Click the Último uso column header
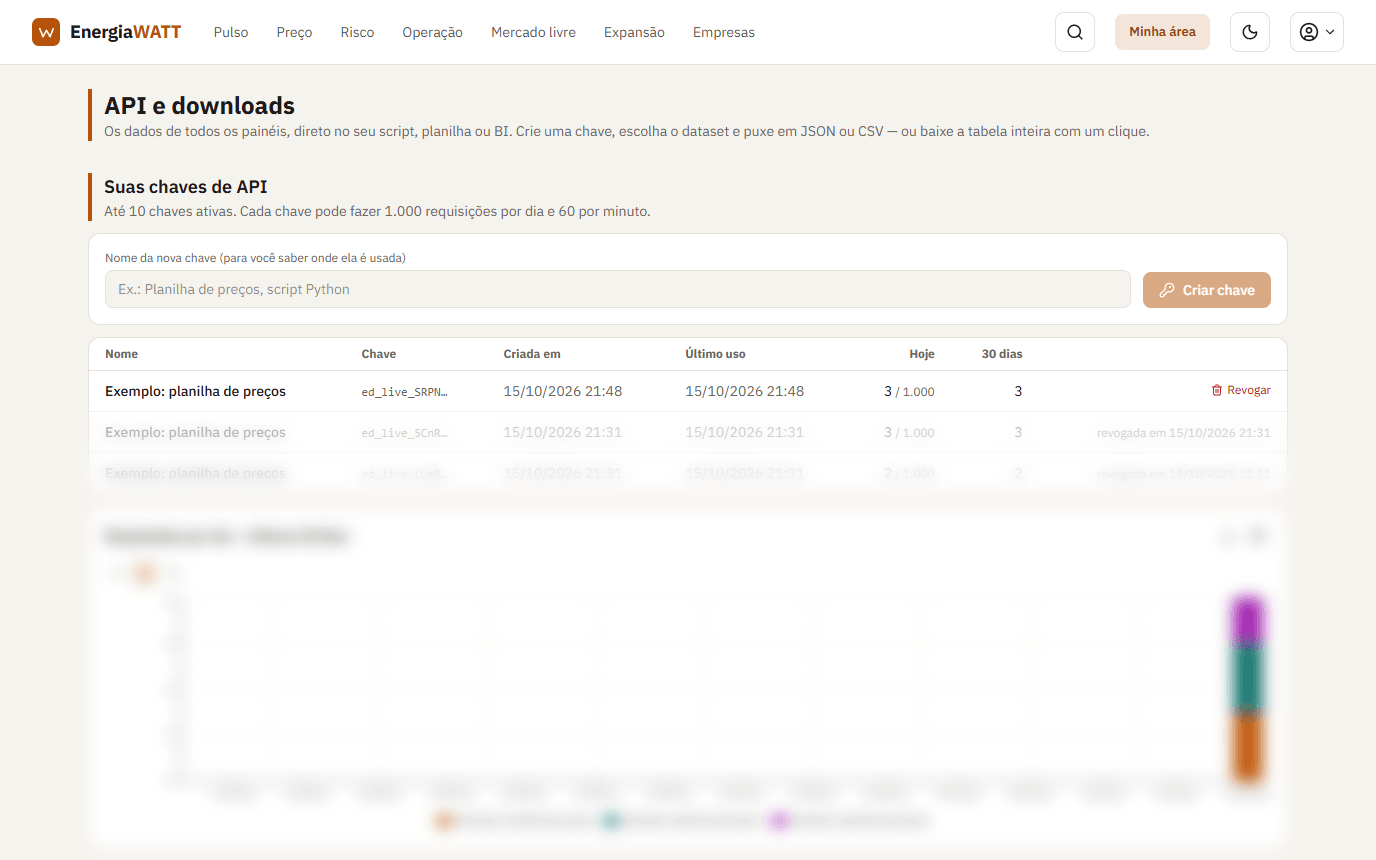Screen dimensions: 1376x860 pyautogui.click(x=715, y=354)
